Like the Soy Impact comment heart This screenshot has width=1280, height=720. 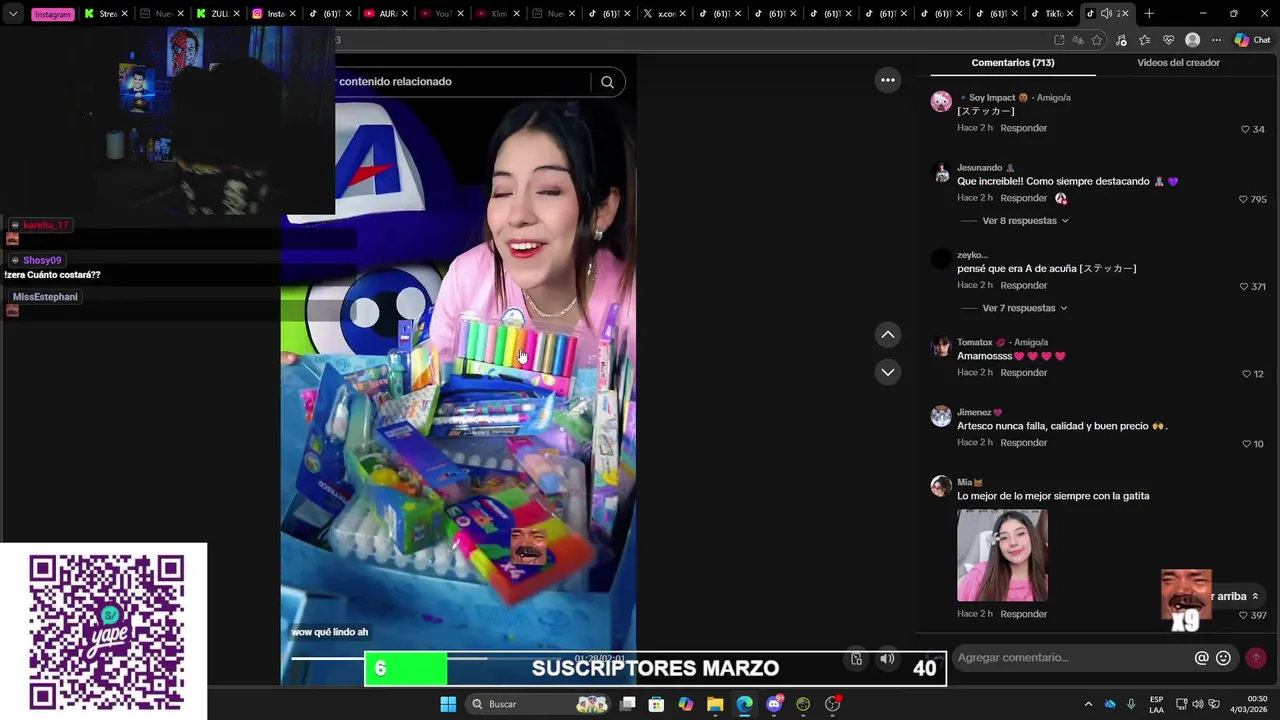click(x=1245, y=129)
